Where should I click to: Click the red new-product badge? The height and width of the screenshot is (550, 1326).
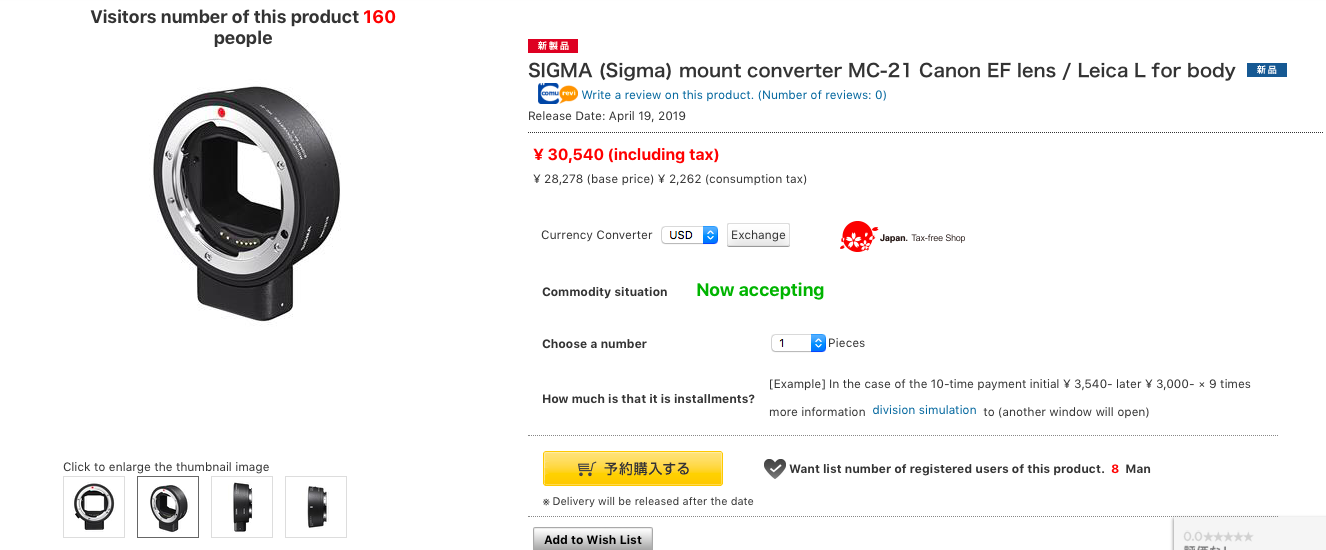point(553,46)
